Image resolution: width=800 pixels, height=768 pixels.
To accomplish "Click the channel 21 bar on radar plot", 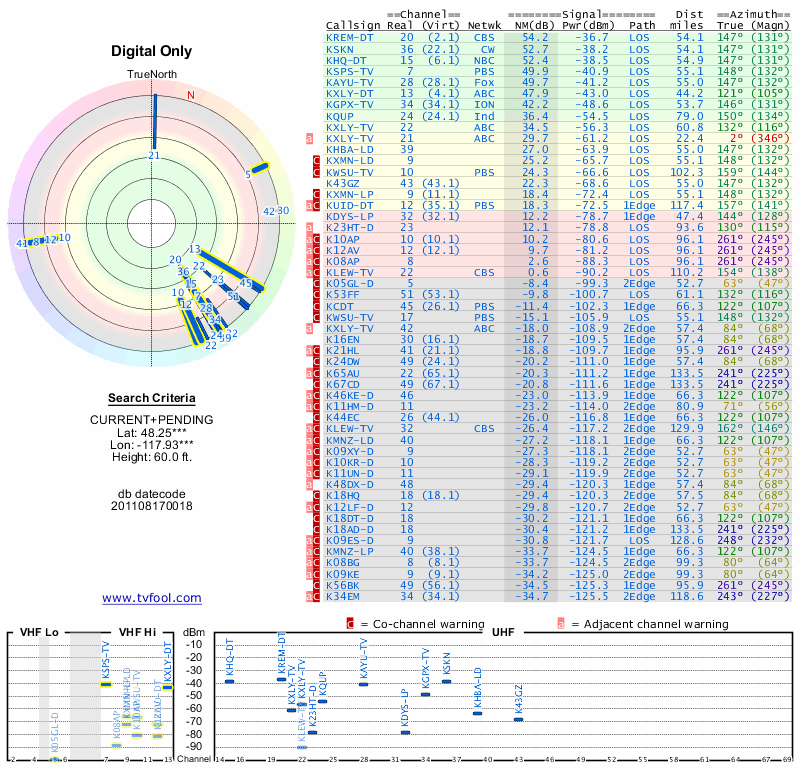I will [155, 122].
